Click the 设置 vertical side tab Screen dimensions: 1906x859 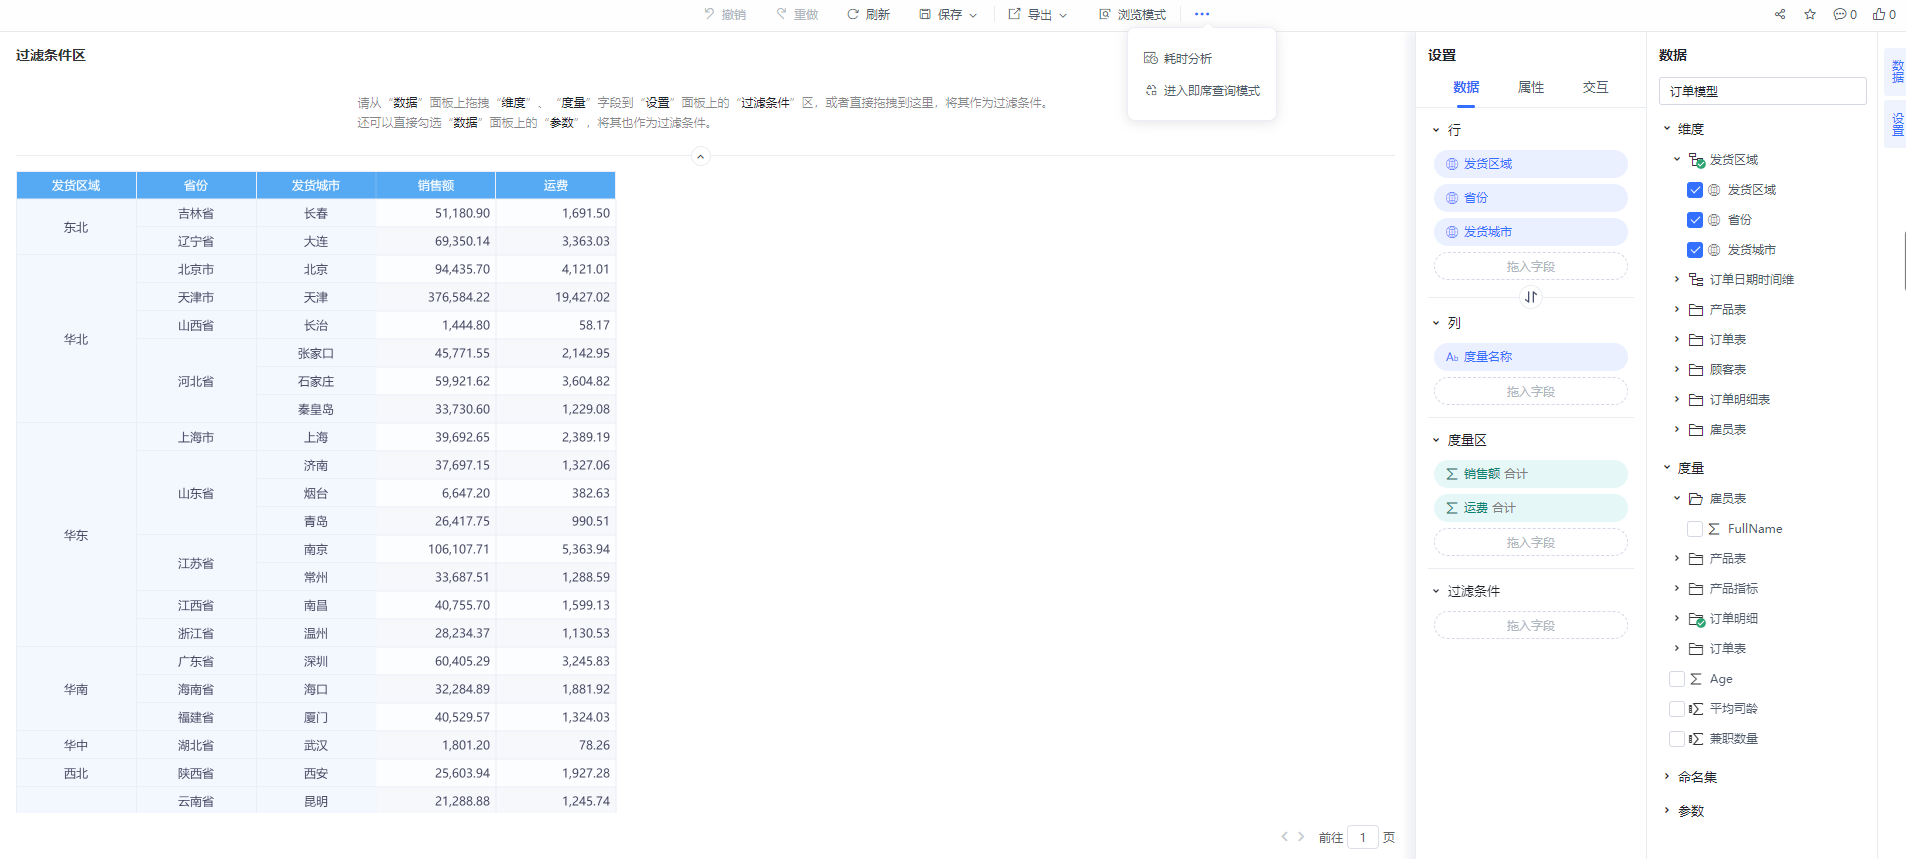1896,124
